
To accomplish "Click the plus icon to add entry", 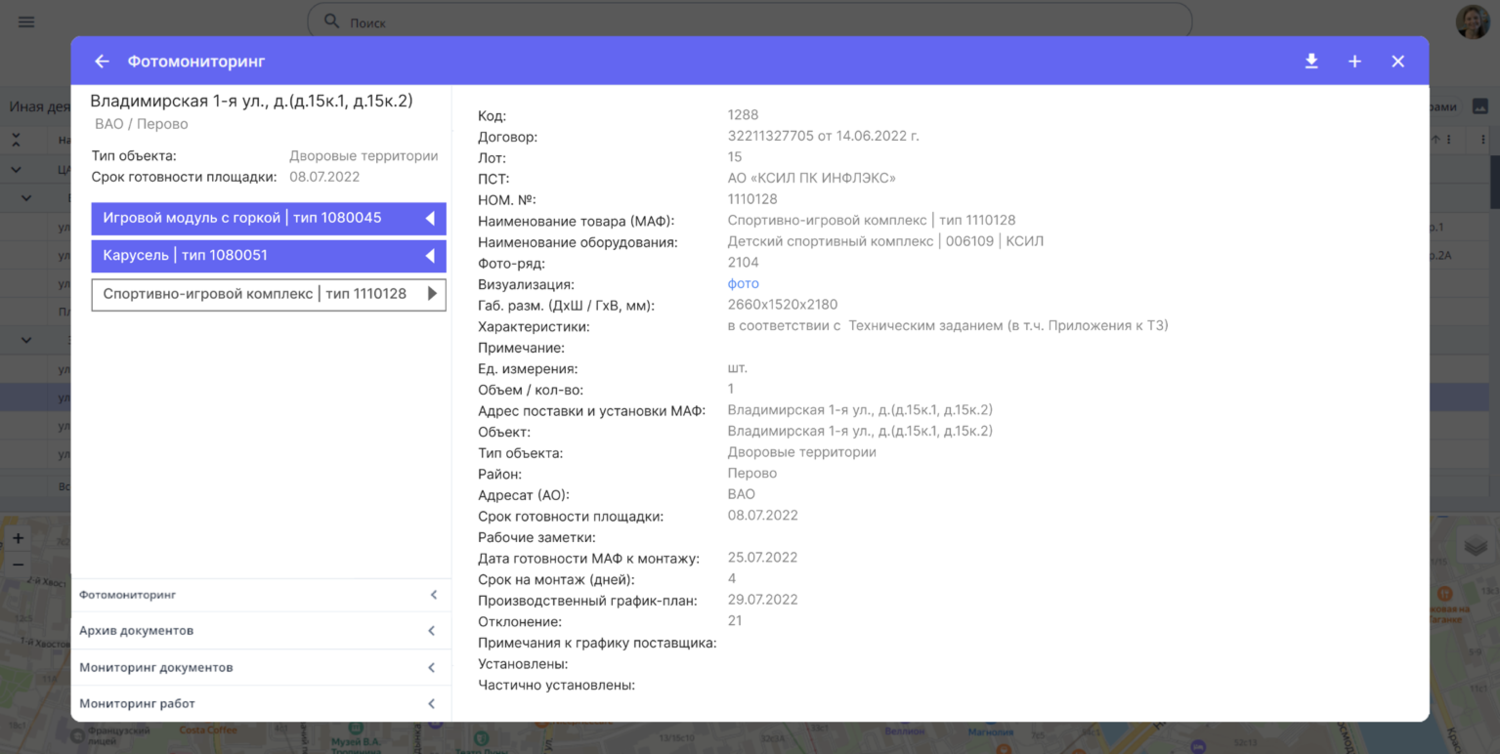I will [1354, 62].
